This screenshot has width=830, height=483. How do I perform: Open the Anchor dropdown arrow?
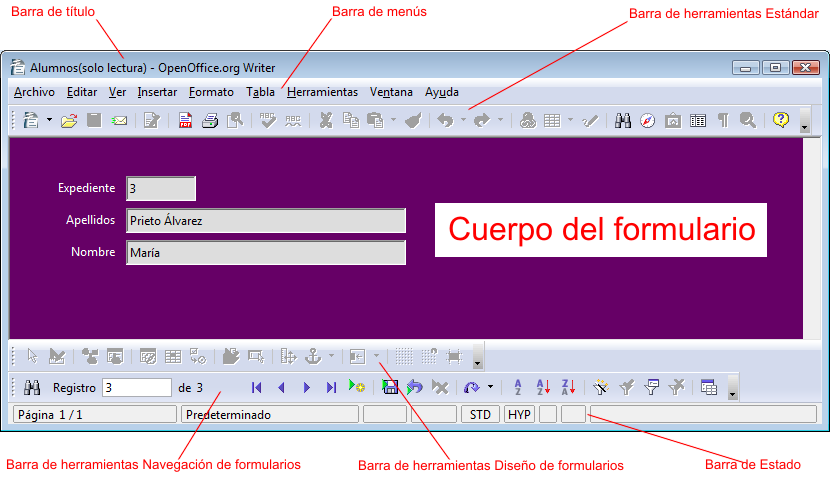click(x=331, y=356)
